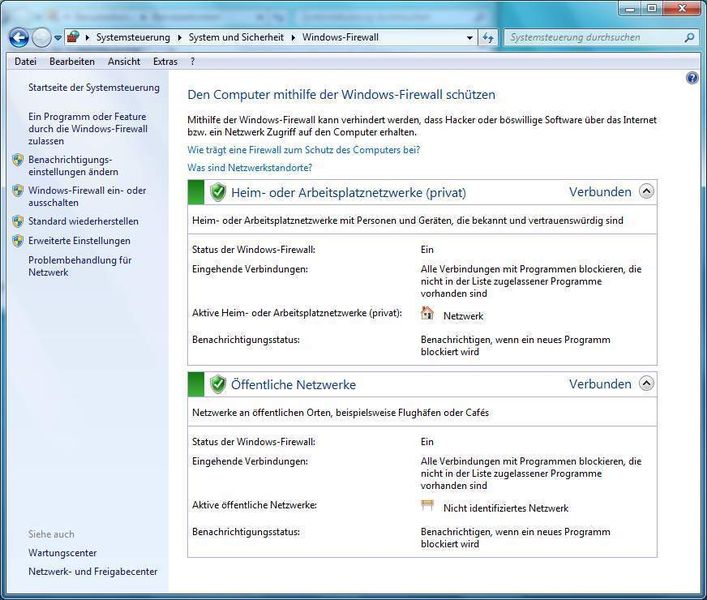Collapse the private networks section chevron
The image size is (707, 600).
tap(647, 192)
